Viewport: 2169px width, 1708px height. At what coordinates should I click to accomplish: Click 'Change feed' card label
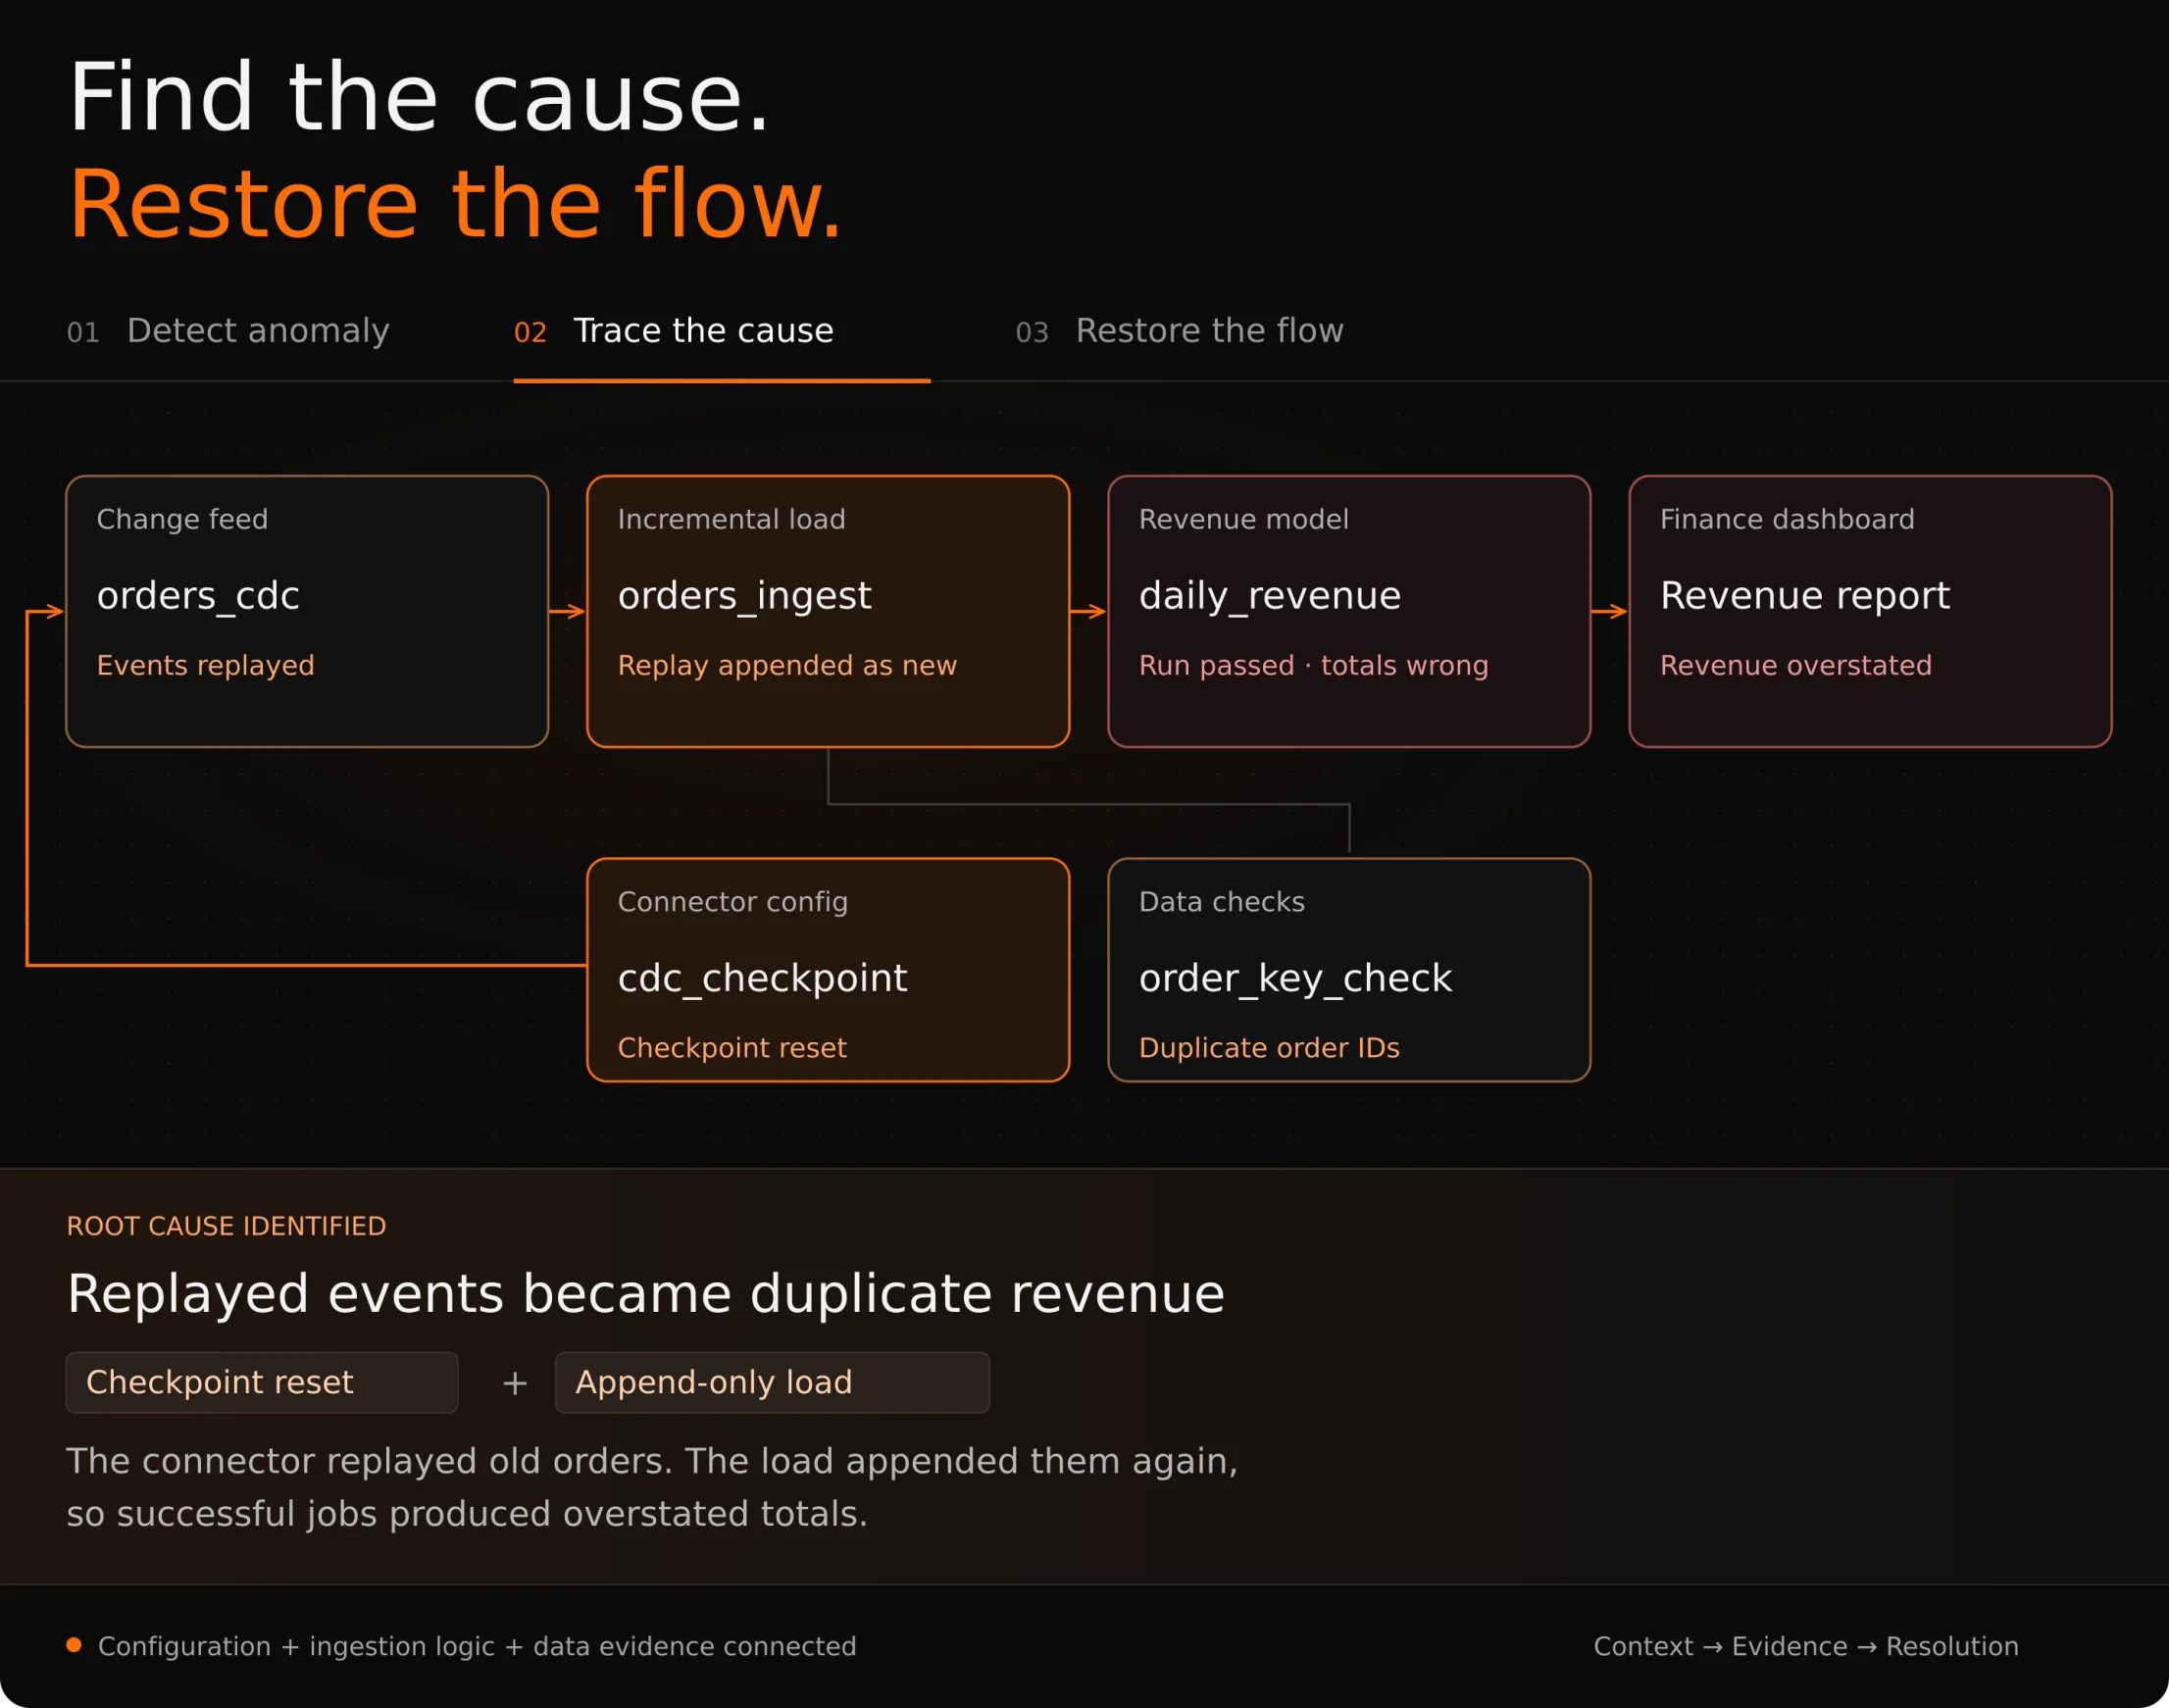pos(182,519)
